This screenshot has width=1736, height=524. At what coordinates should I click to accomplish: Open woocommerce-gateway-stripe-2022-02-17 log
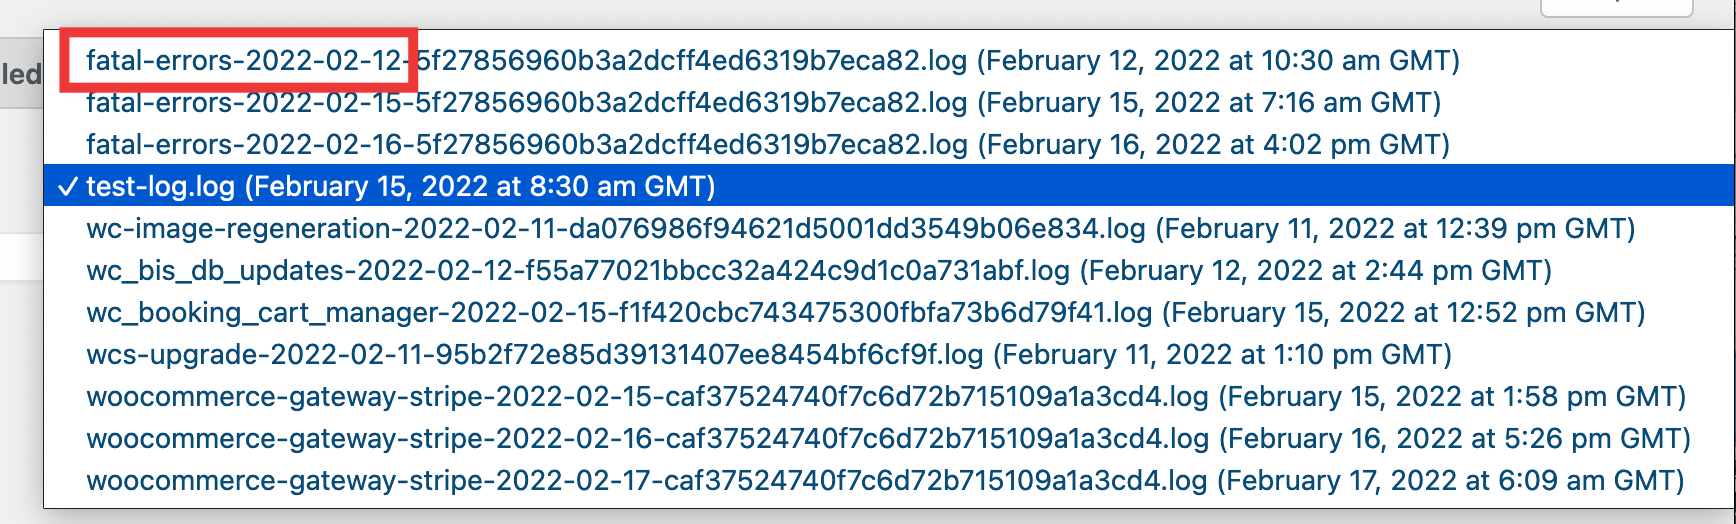coord(885,481)
